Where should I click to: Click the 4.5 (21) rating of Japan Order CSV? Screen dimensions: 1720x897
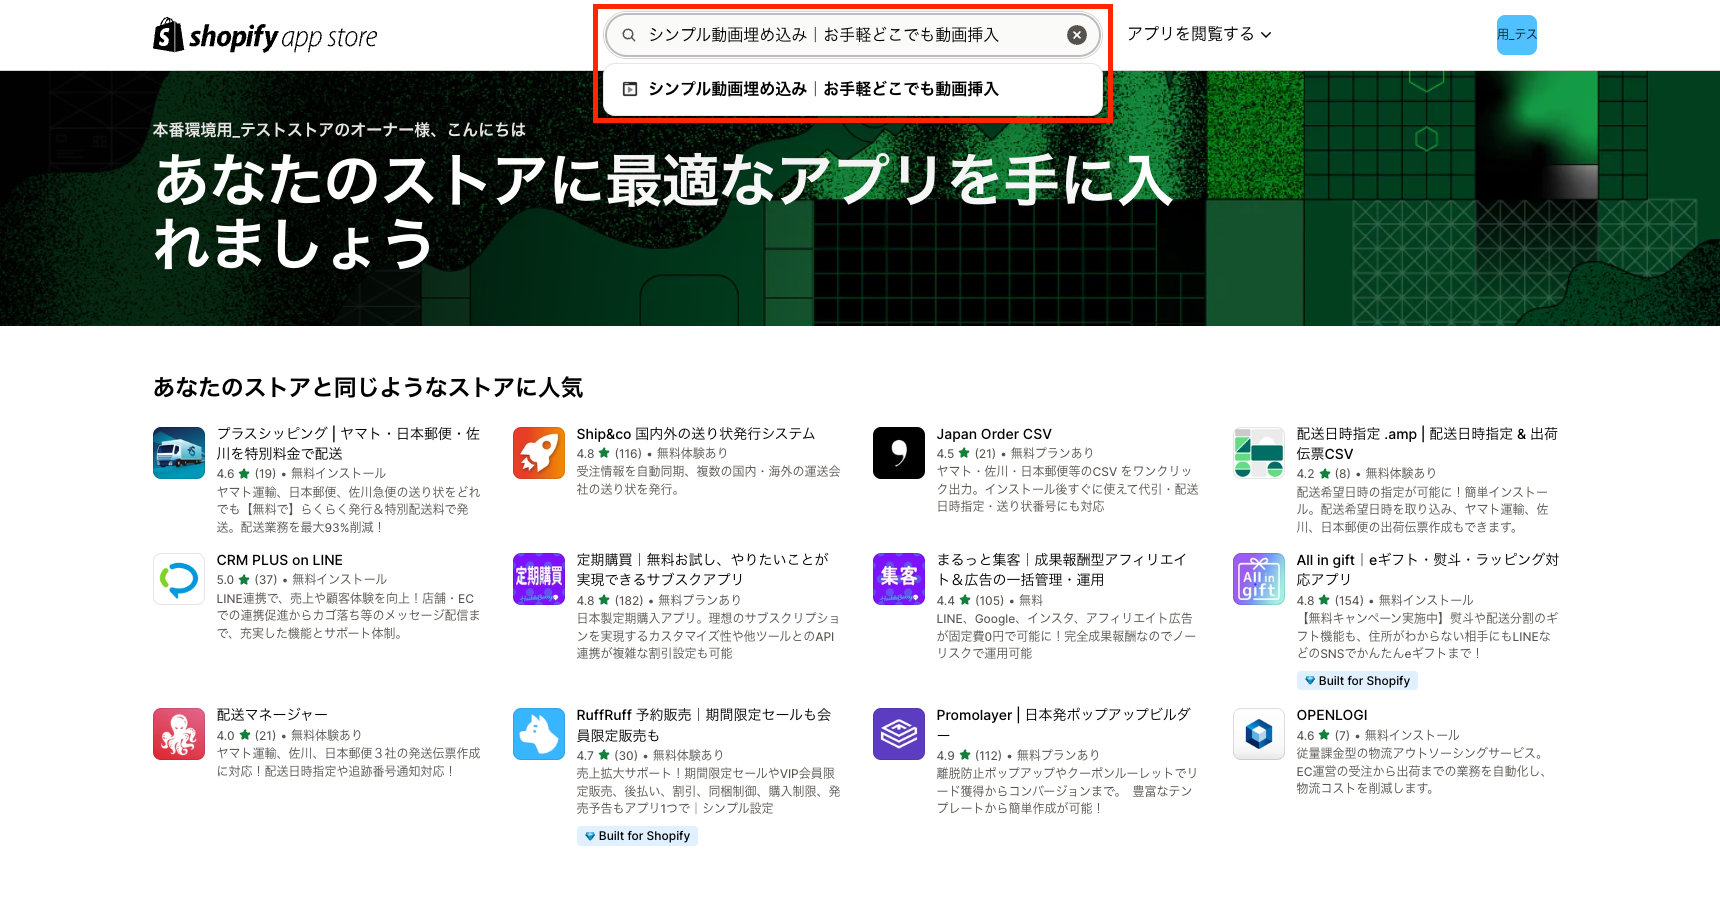click(966, 454)
